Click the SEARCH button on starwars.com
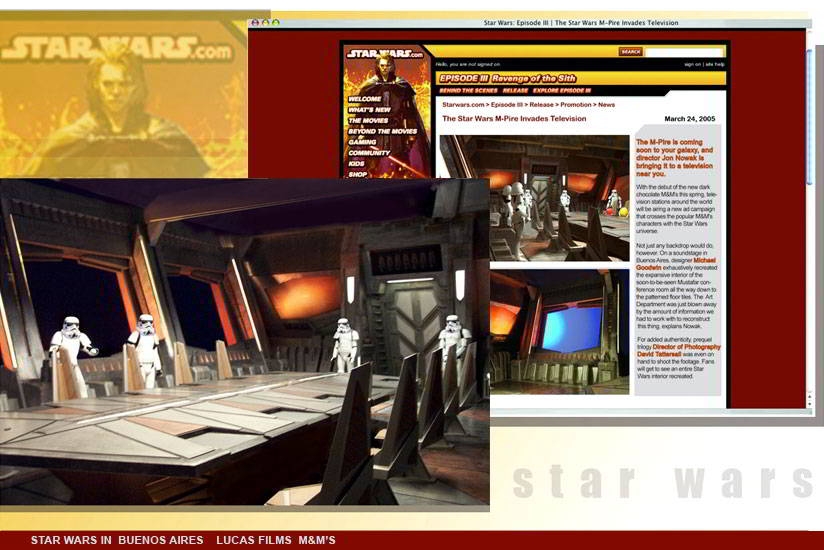824x550 pixels. coord(630,51)
